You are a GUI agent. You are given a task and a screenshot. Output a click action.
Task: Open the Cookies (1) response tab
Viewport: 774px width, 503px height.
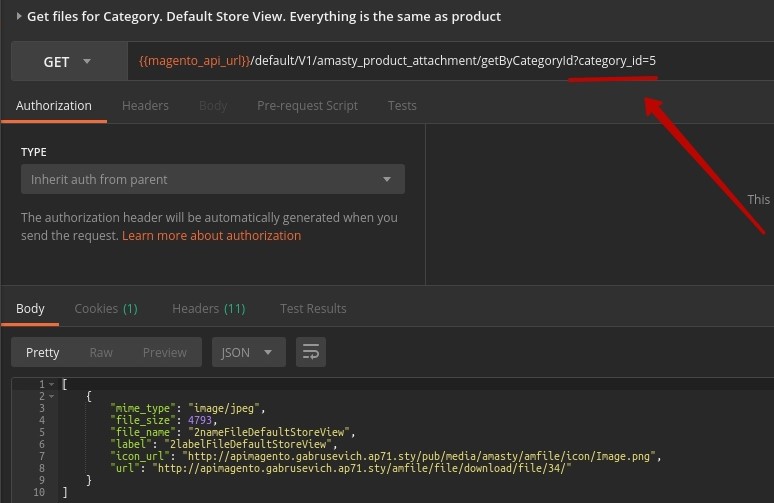(x=106, y=309)
